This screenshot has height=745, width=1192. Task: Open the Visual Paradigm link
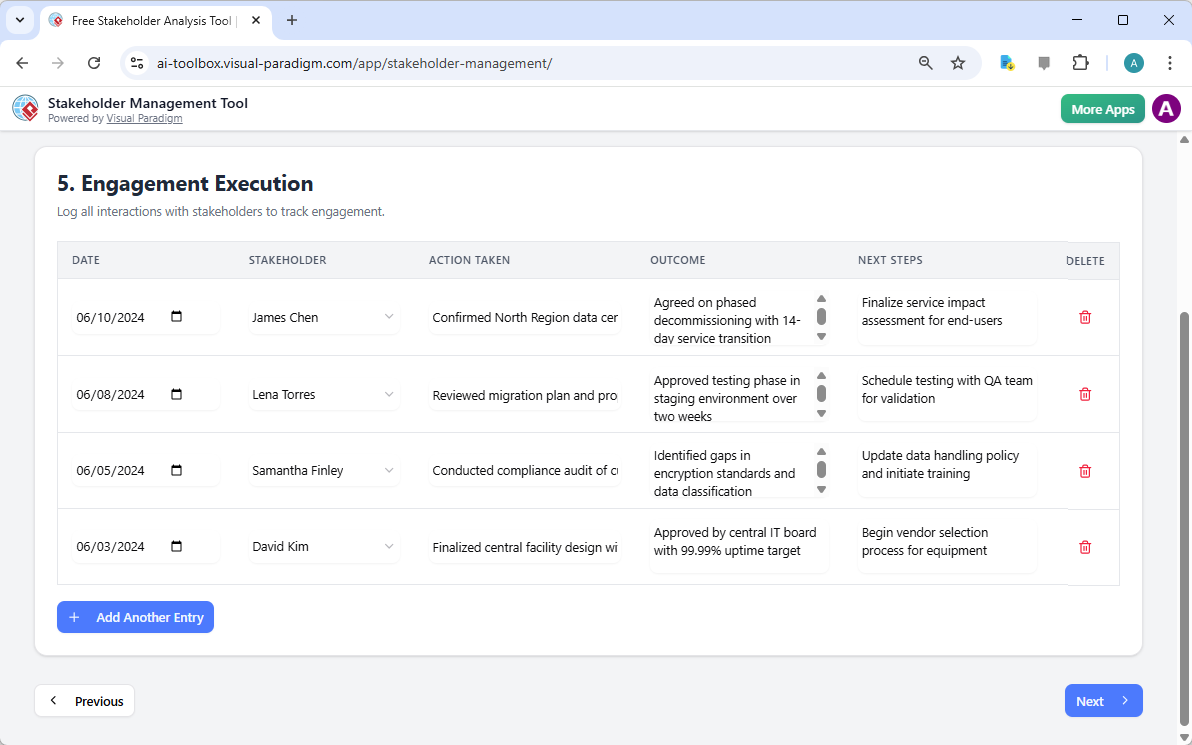click(144, 118)
